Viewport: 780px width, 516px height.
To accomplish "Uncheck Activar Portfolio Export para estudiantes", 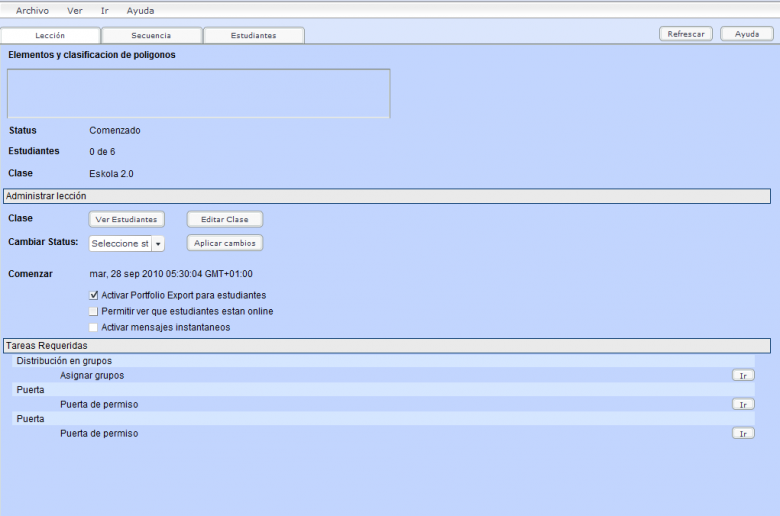I will click(x=94, y=296).
